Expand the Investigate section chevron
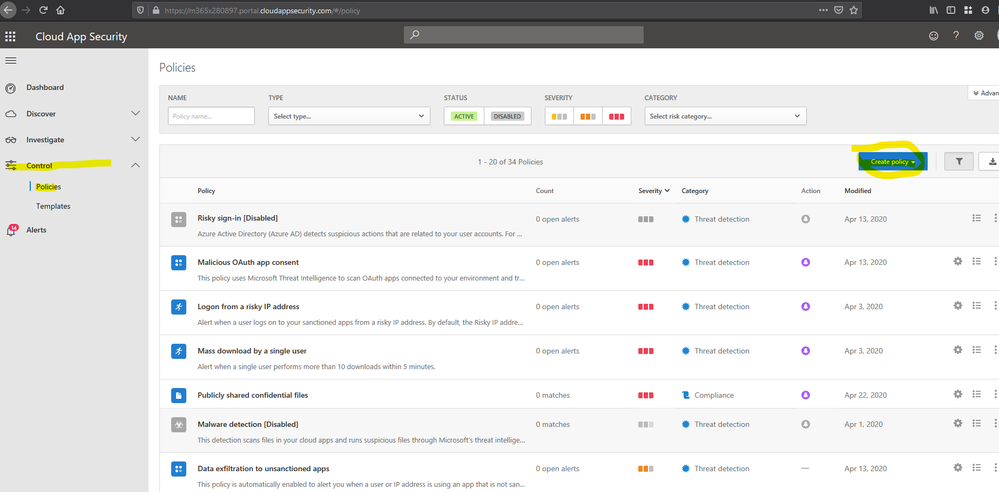Viewport: 999px width, 492px height. pyautogui.click(x=135, y=139)
